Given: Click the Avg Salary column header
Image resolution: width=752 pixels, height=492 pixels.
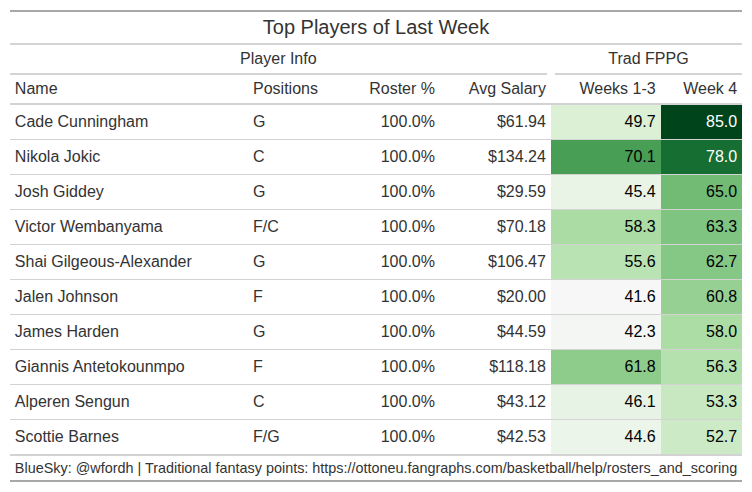Looking at the screenshot, I should point(507,89).
